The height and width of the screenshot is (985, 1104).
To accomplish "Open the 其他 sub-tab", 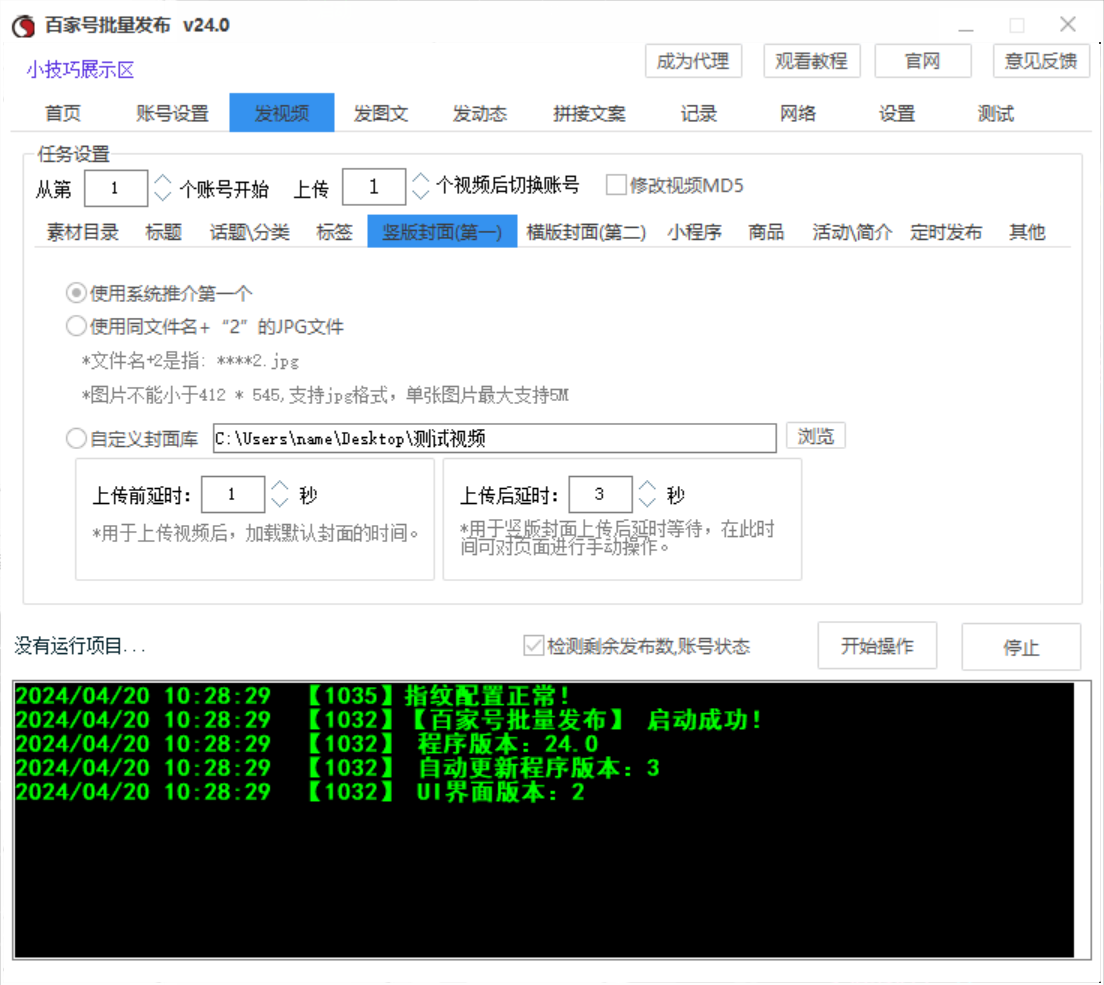I will [x=1027, y=232].
